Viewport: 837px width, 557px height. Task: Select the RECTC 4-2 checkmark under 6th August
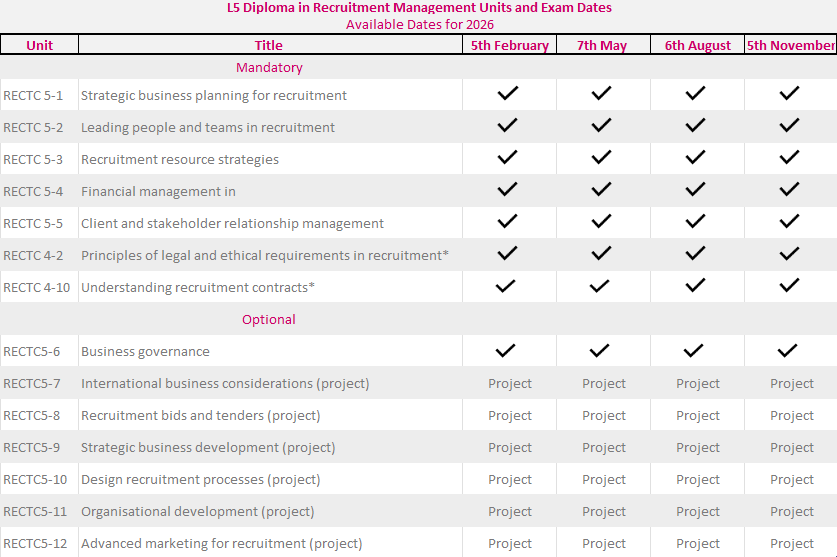click(695, 254)
